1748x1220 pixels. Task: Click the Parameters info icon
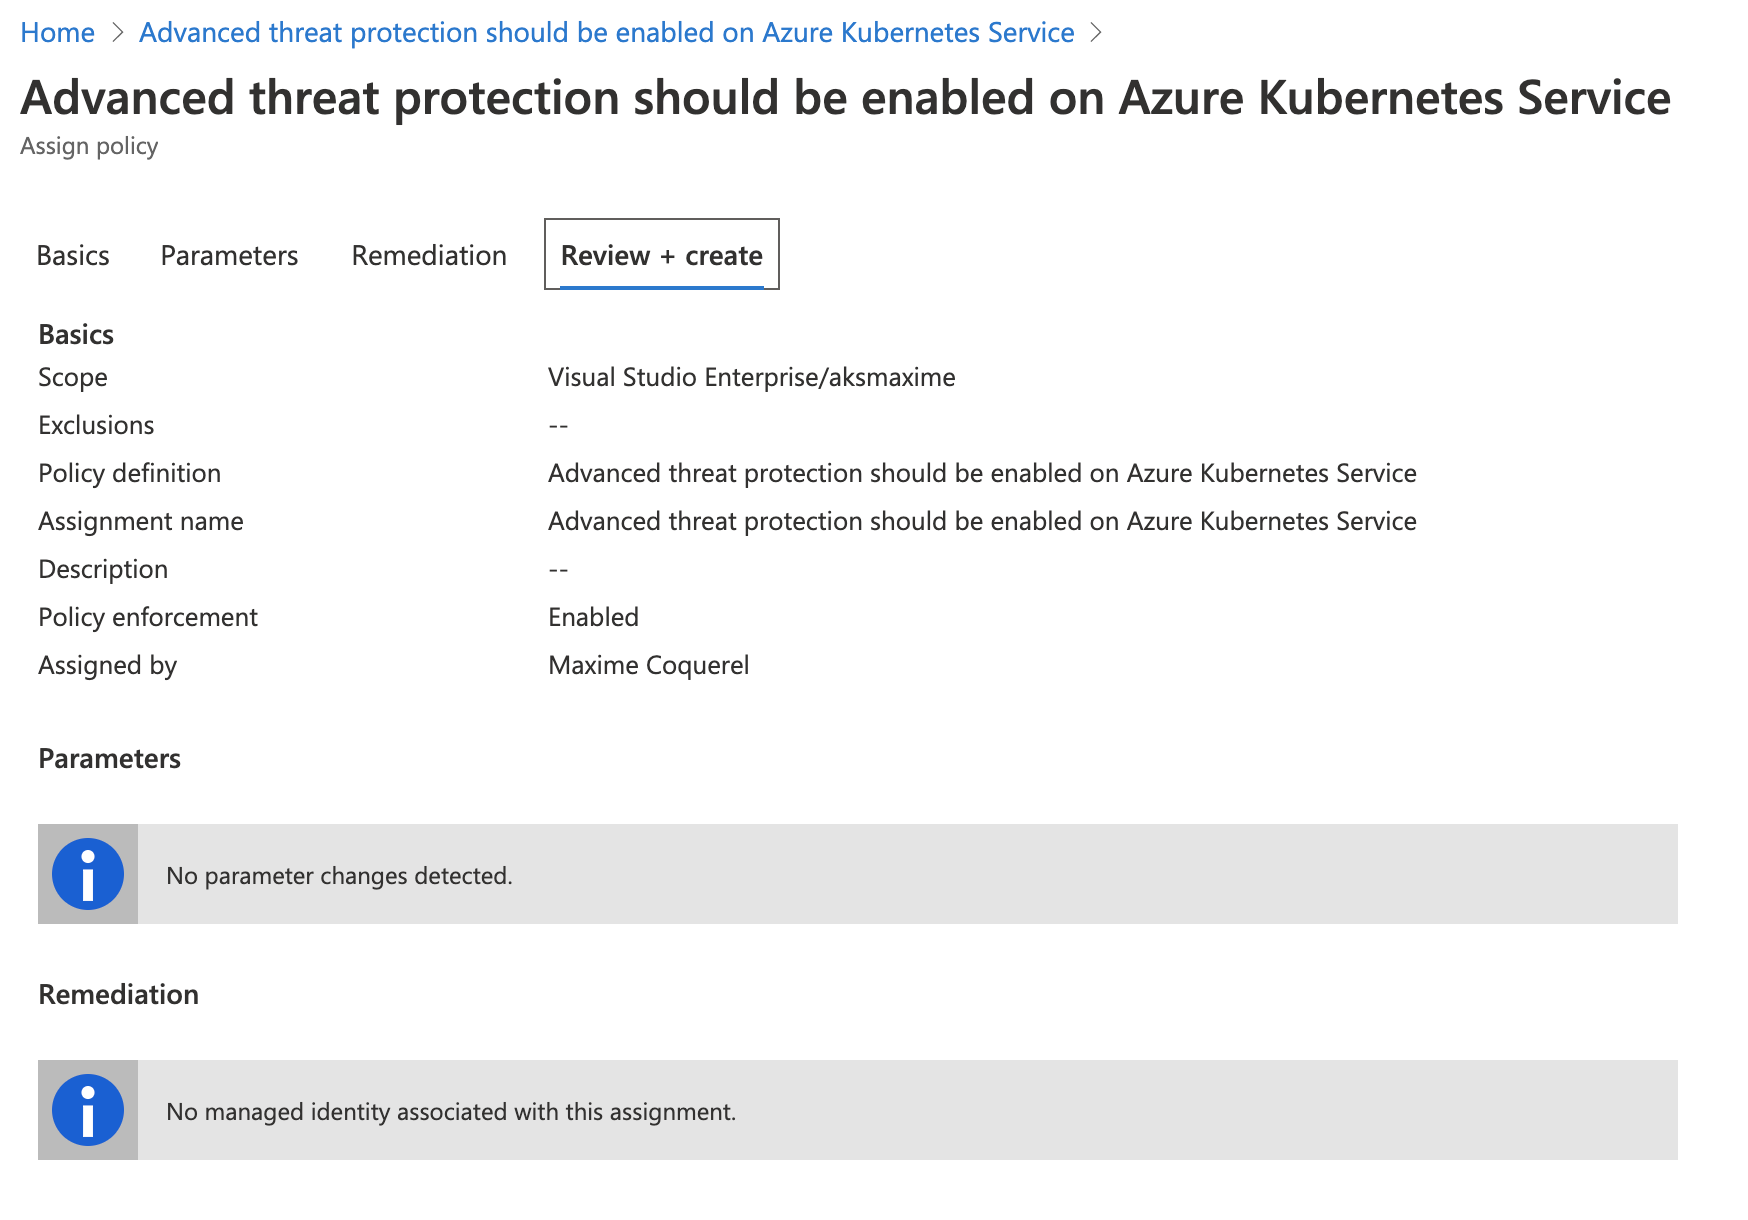coord(87,873)
